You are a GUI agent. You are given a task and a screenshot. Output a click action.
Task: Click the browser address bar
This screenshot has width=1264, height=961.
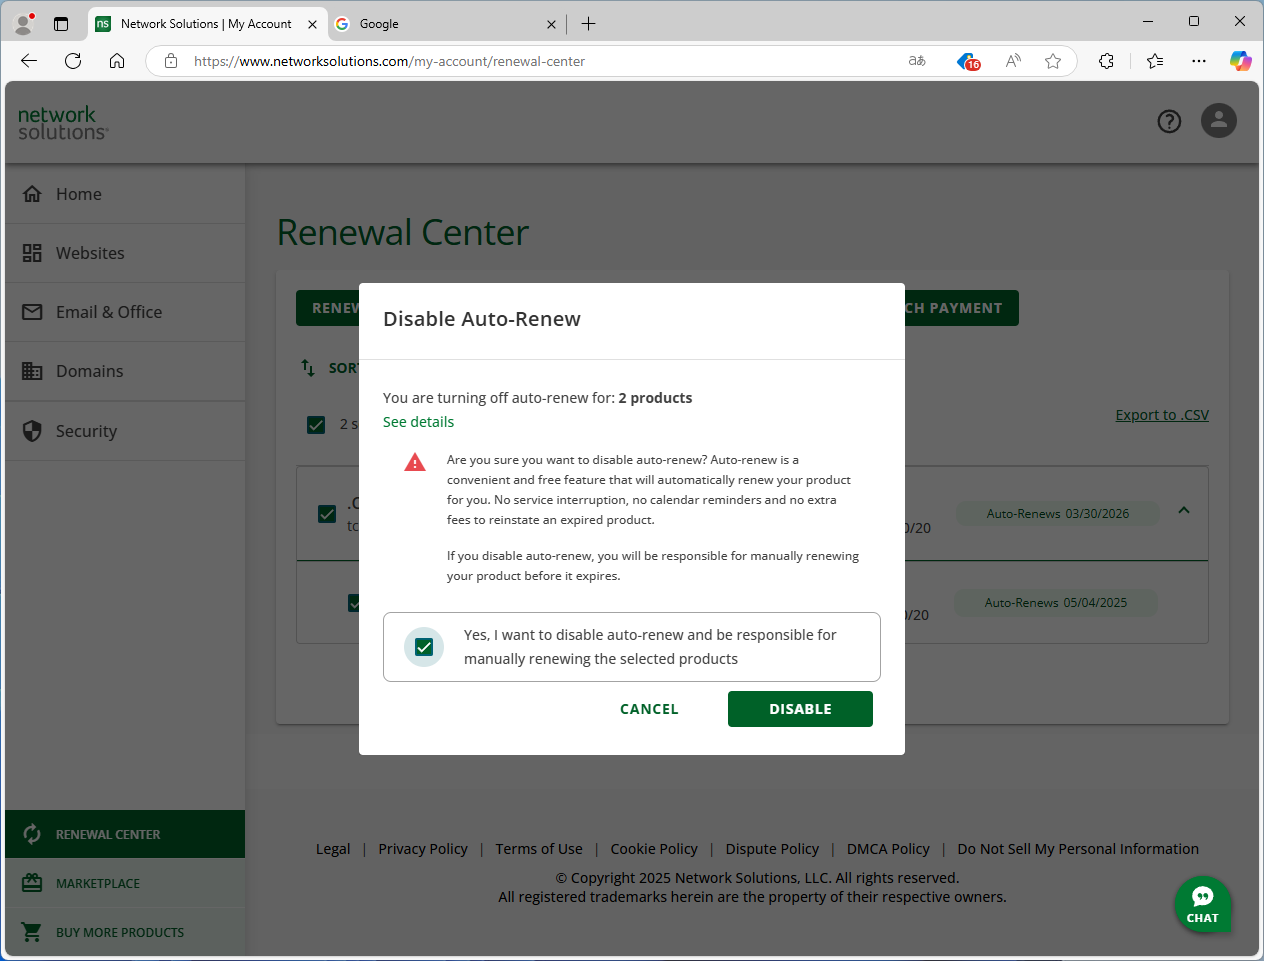[540, 61]
